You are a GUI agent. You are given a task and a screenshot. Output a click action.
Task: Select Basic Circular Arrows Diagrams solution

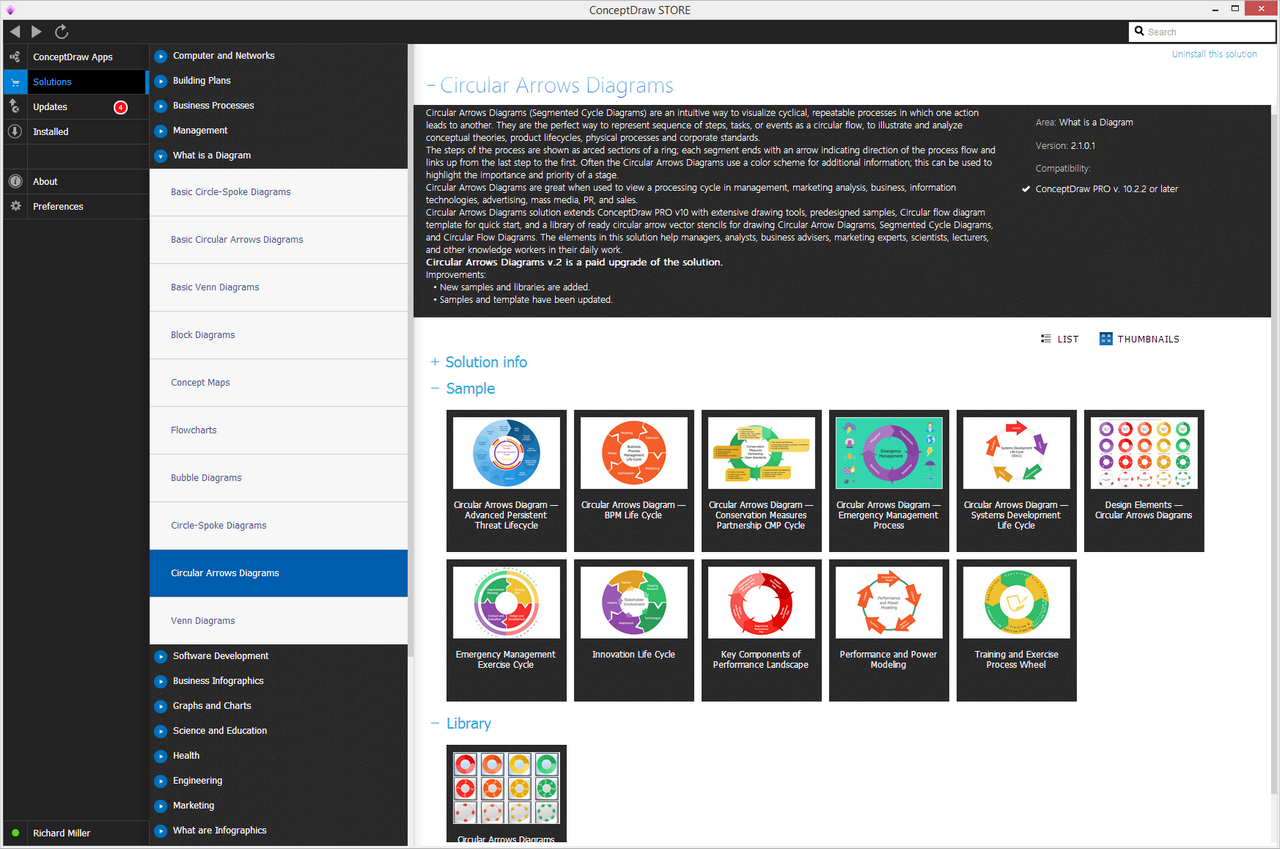[x=278, y=240]
